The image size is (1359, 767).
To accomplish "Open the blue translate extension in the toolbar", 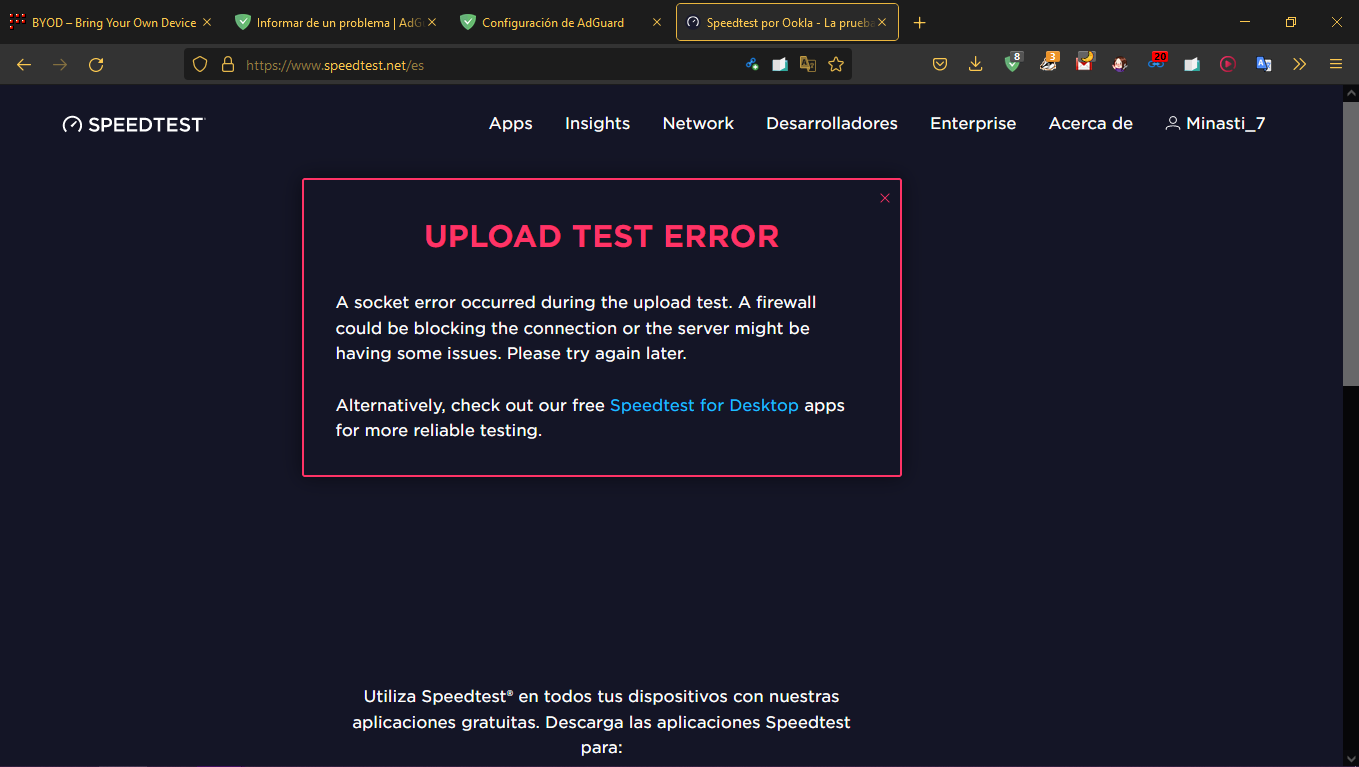I will coord(1264,64).
